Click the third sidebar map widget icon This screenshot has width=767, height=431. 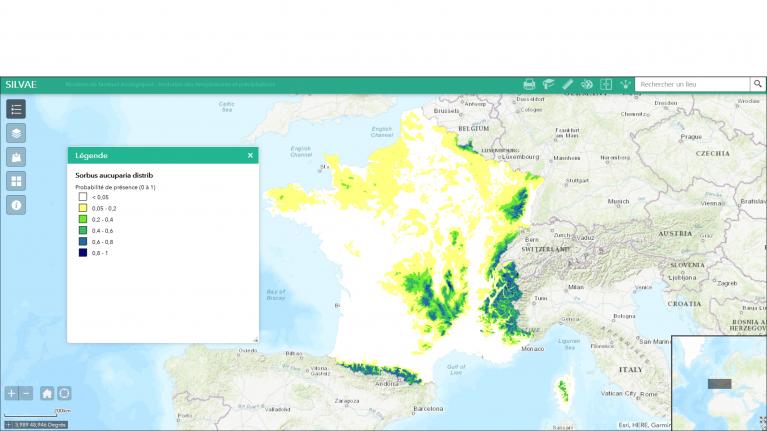[x=16, y=157]
